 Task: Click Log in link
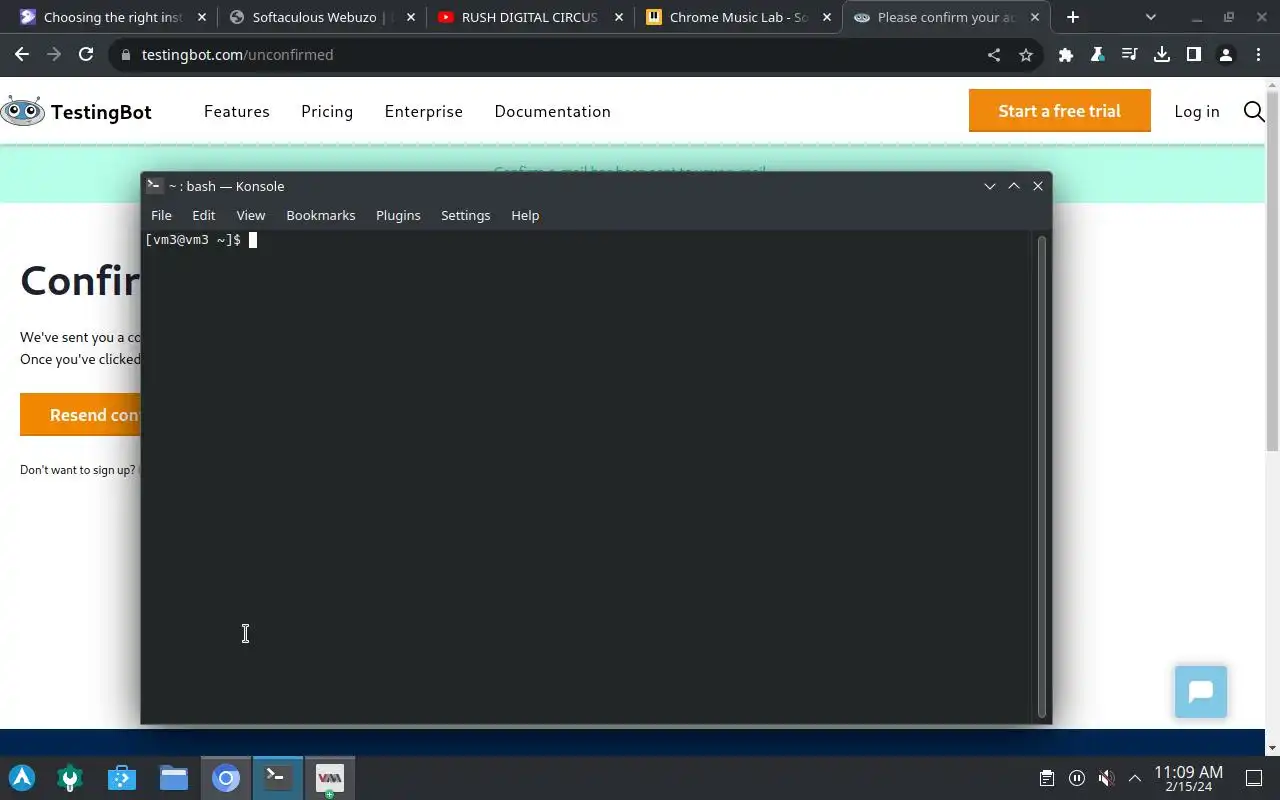(1197, 111)
